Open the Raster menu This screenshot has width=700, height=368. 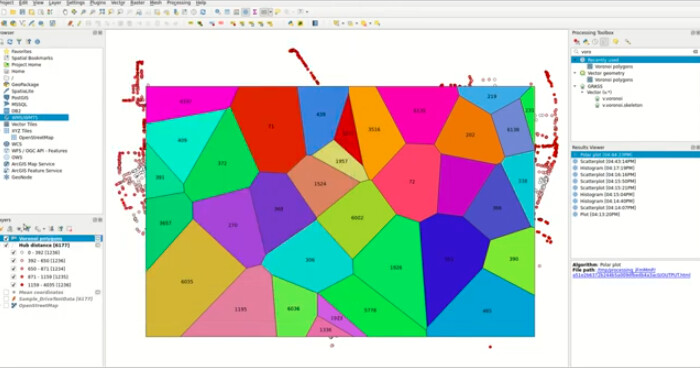point(138,3)
